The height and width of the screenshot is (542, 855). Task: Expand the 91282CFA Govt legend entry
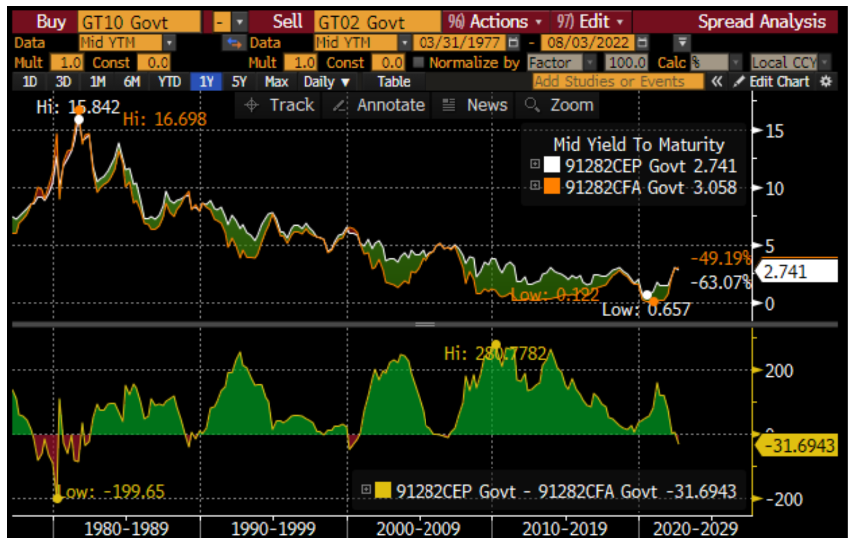(x=534, y=187)
